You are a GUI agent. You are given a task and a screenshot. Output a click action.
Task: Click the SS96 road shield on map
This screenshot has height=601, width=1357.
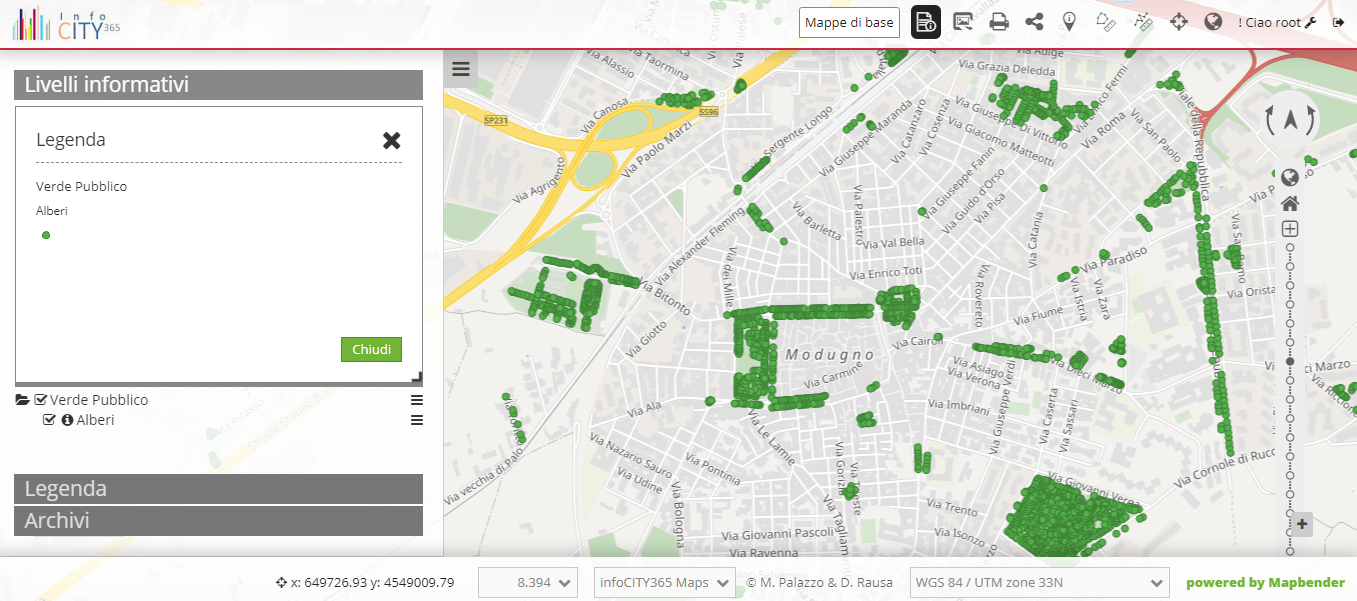click(709, 112)
